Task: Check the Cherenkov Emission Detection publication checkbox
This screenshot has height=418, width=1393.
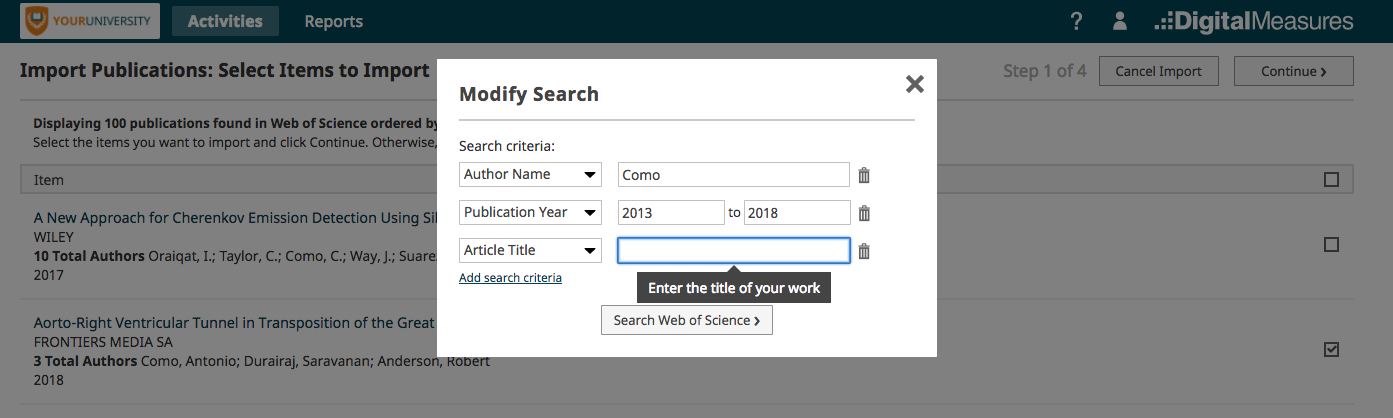Action: [1331, 244]
